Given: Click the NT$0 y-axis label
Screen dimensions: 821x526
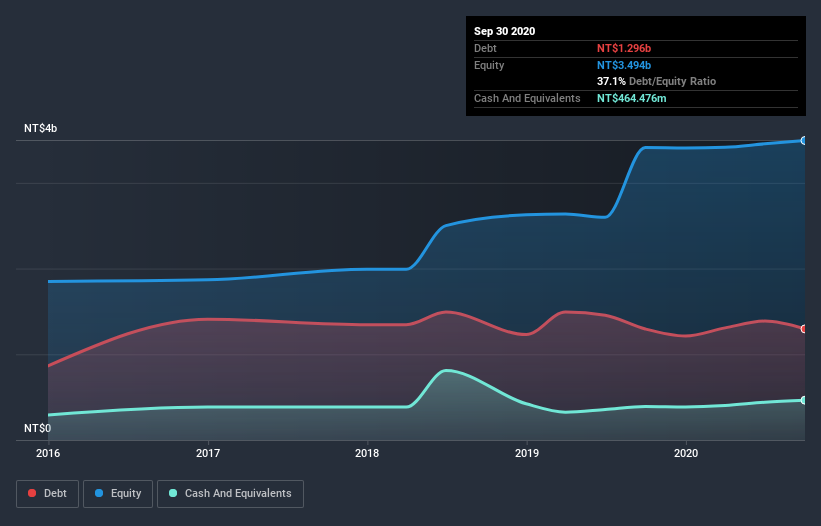Looking at the screenshot, I should click(x=38, y=428).
